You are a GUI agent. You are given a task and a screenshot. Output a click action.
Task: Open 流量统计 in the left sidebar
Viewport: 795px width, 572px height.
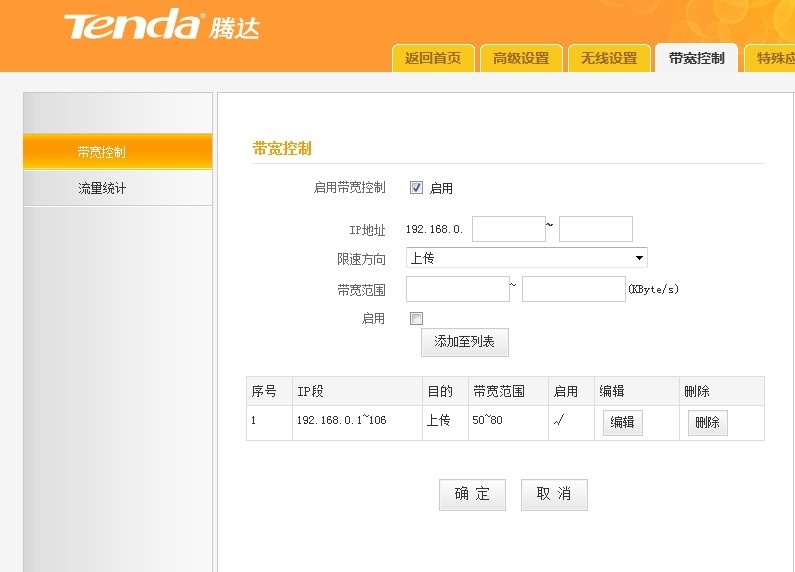(118, 188)
